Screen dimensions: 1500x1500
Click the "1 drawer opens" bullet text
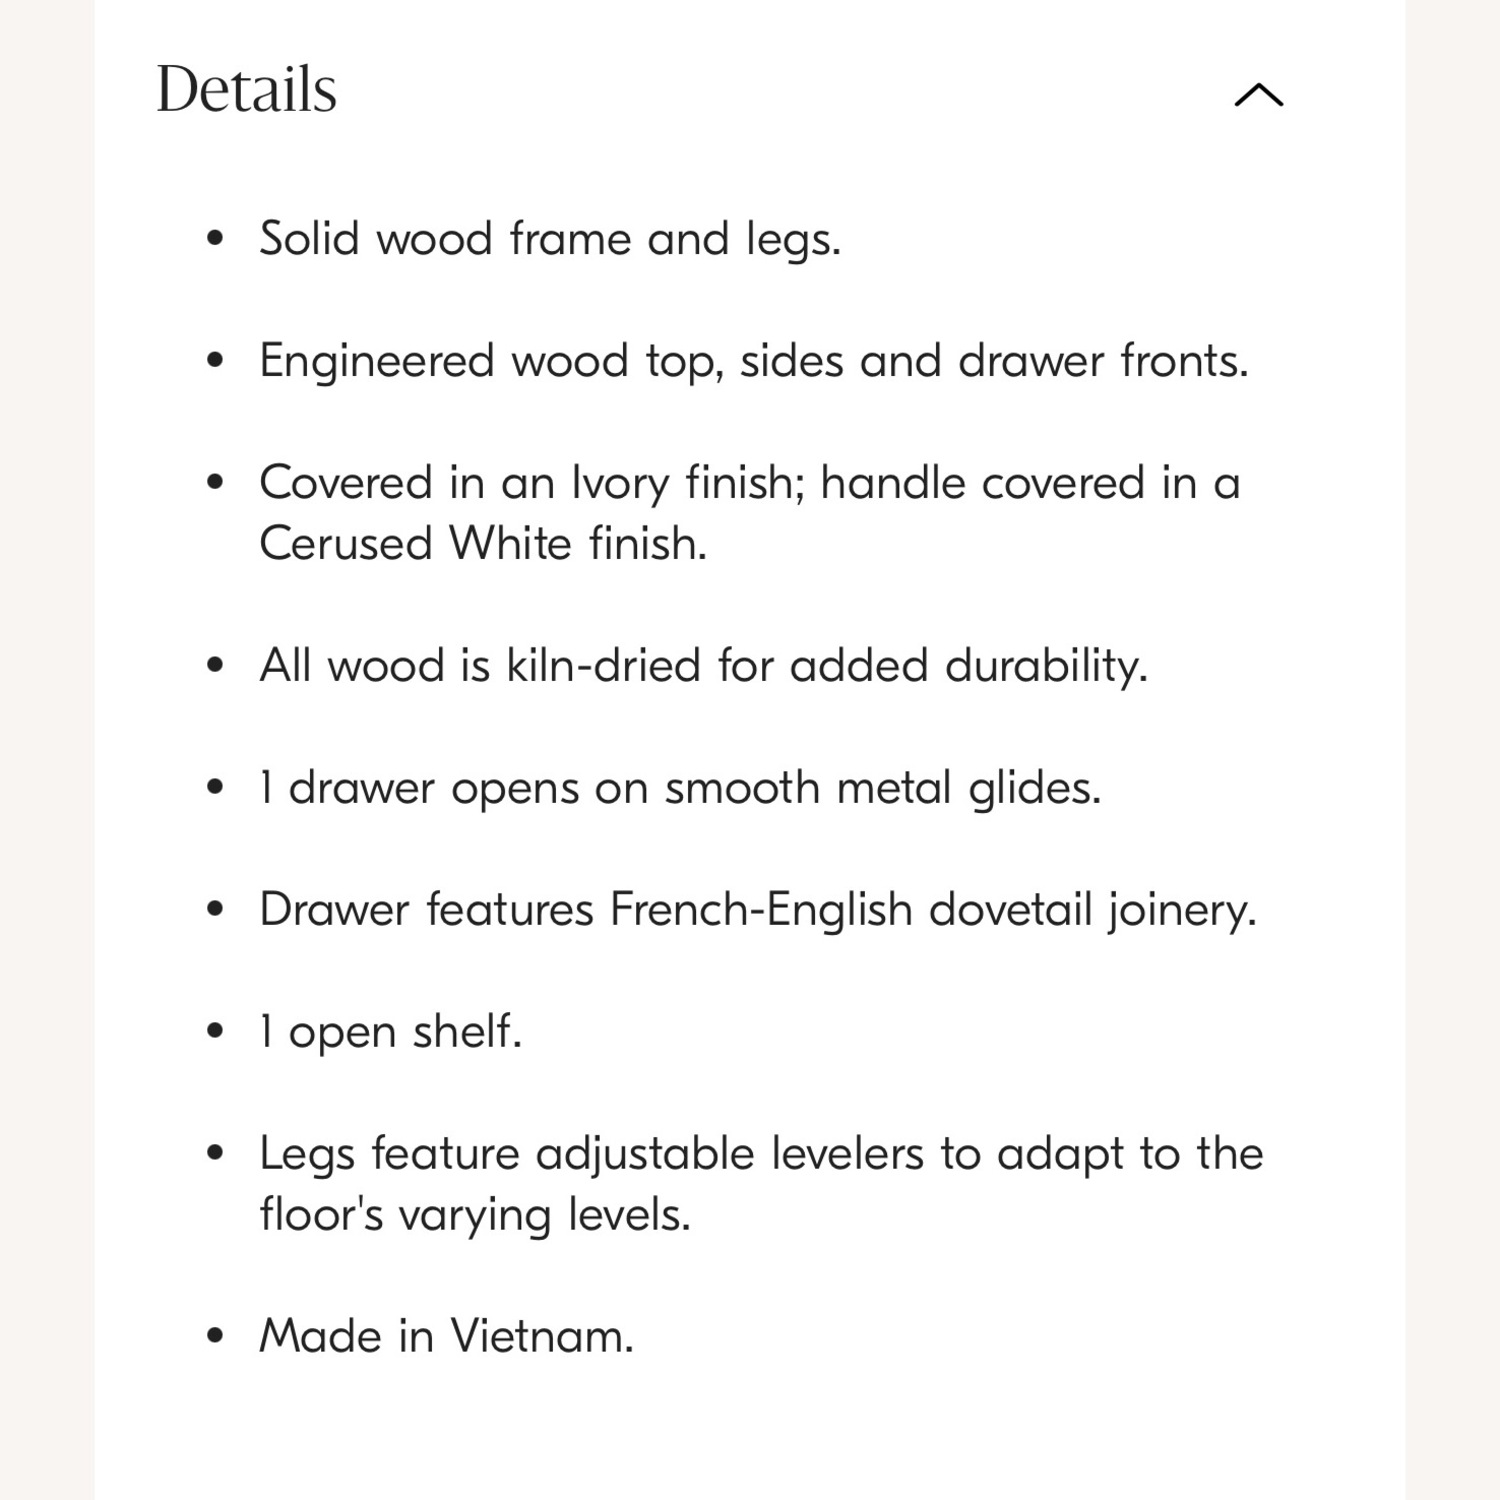(x=680, y=788)
